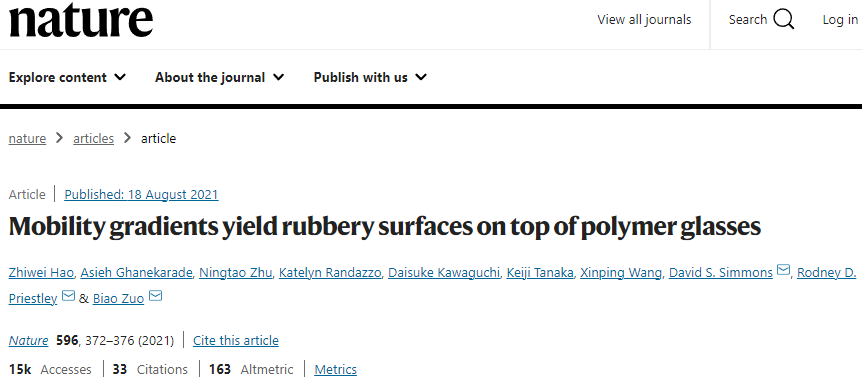Click the Nature logo
This screenshot has height=383, width=862.
(x=81, y=21)
